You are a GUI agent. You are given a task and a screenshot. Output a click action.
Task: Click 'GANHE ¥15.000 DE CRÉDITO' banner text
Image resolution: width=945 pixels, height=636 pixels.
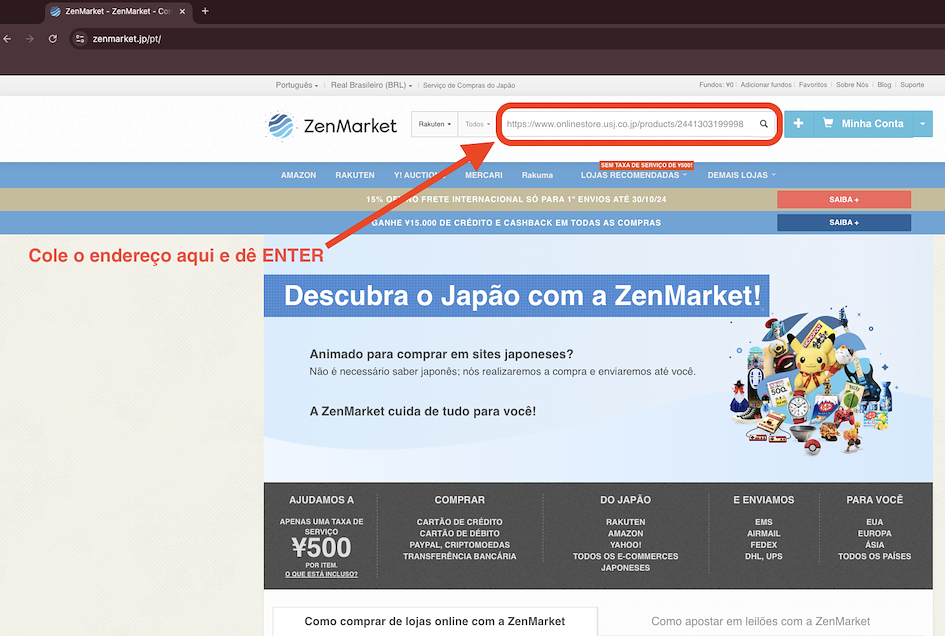pos(516,222)
